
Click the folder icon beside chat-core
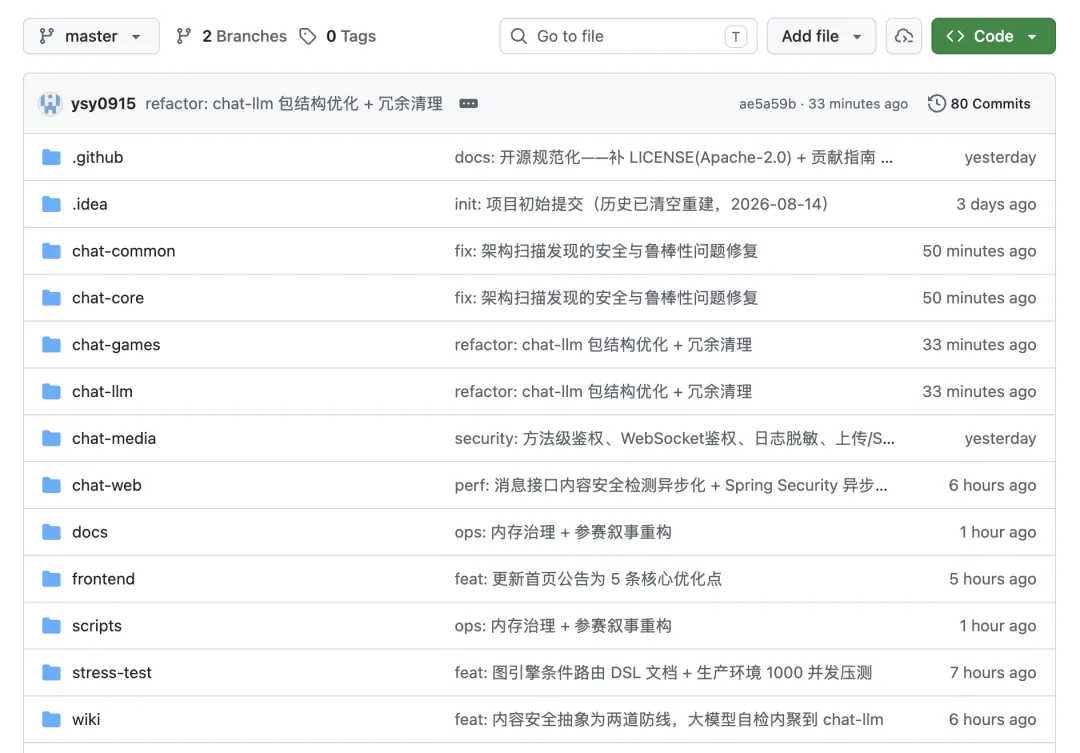[x=51, y=298]
